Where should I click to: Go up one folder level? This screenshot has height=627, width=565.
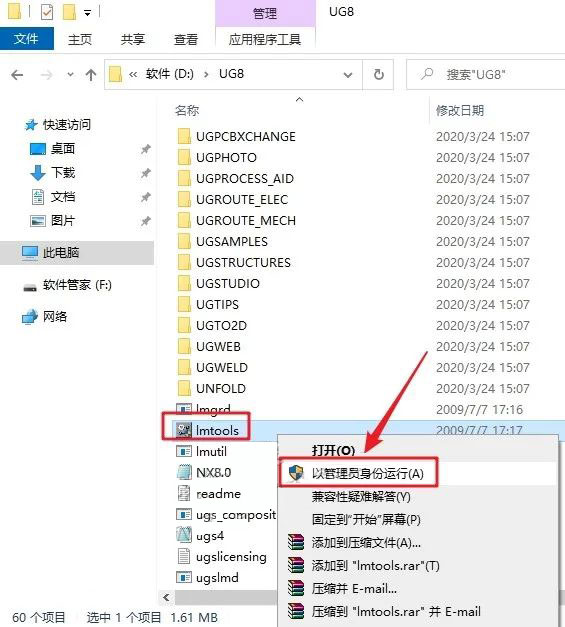(91, 74)
